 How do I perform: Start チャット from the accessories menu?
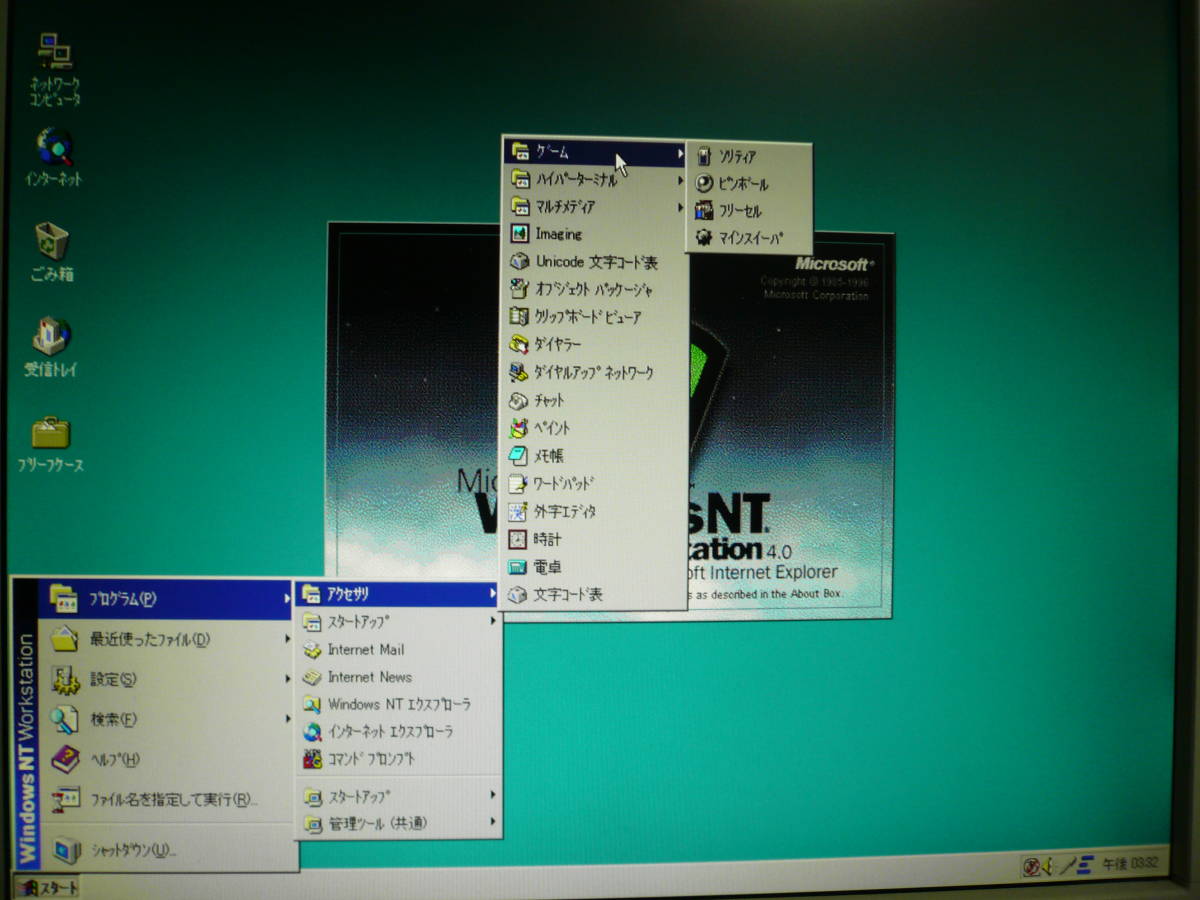(x=596, y=400)
